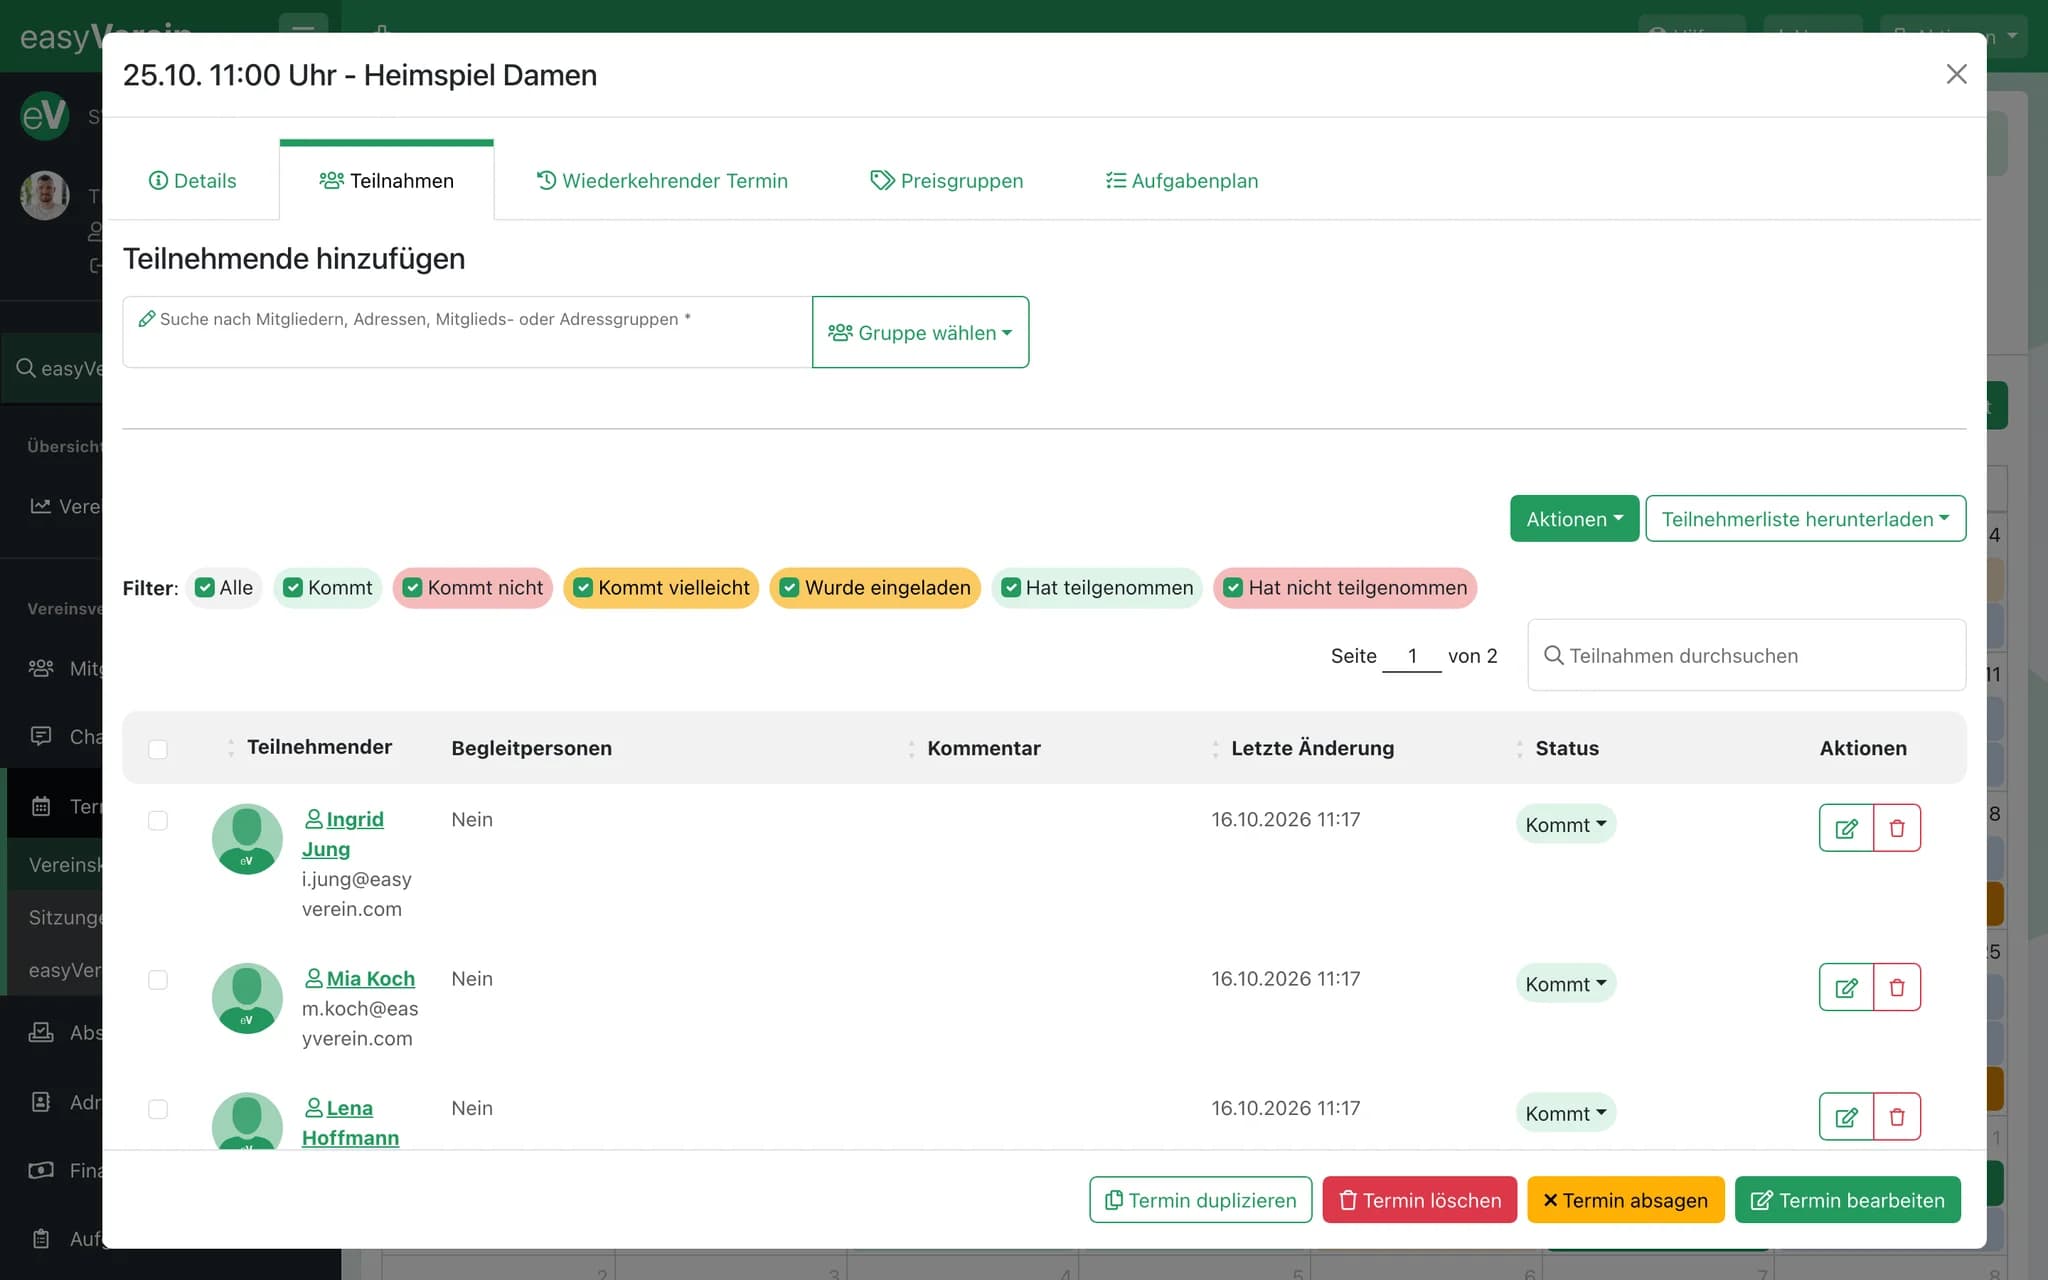Click Termin absagen button

(1625, 1200)
